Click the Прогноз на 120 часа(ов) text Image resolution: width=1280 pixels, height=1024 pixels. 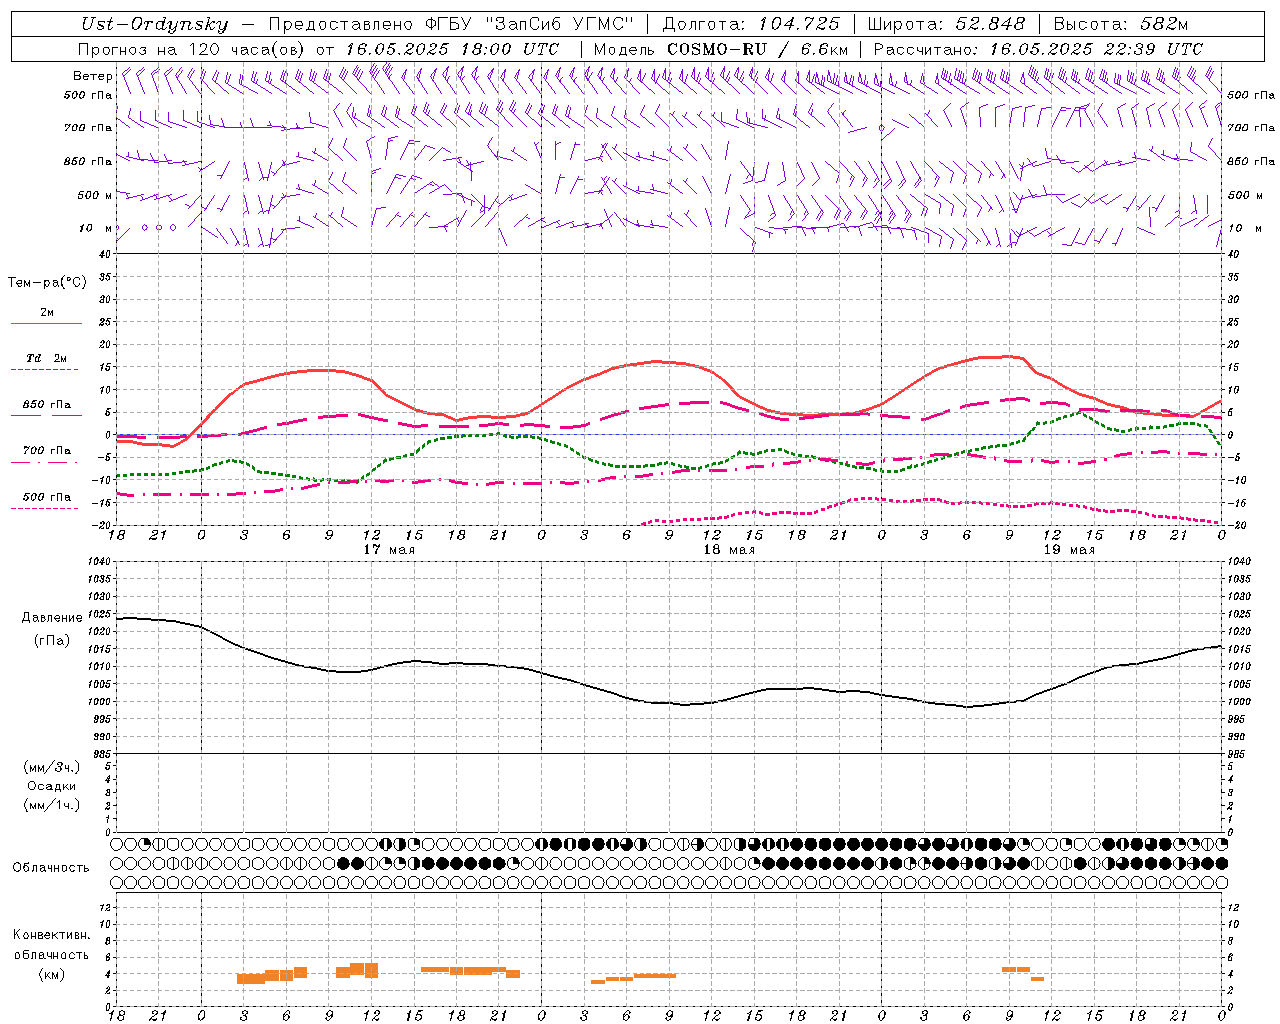tap(193, 49)
